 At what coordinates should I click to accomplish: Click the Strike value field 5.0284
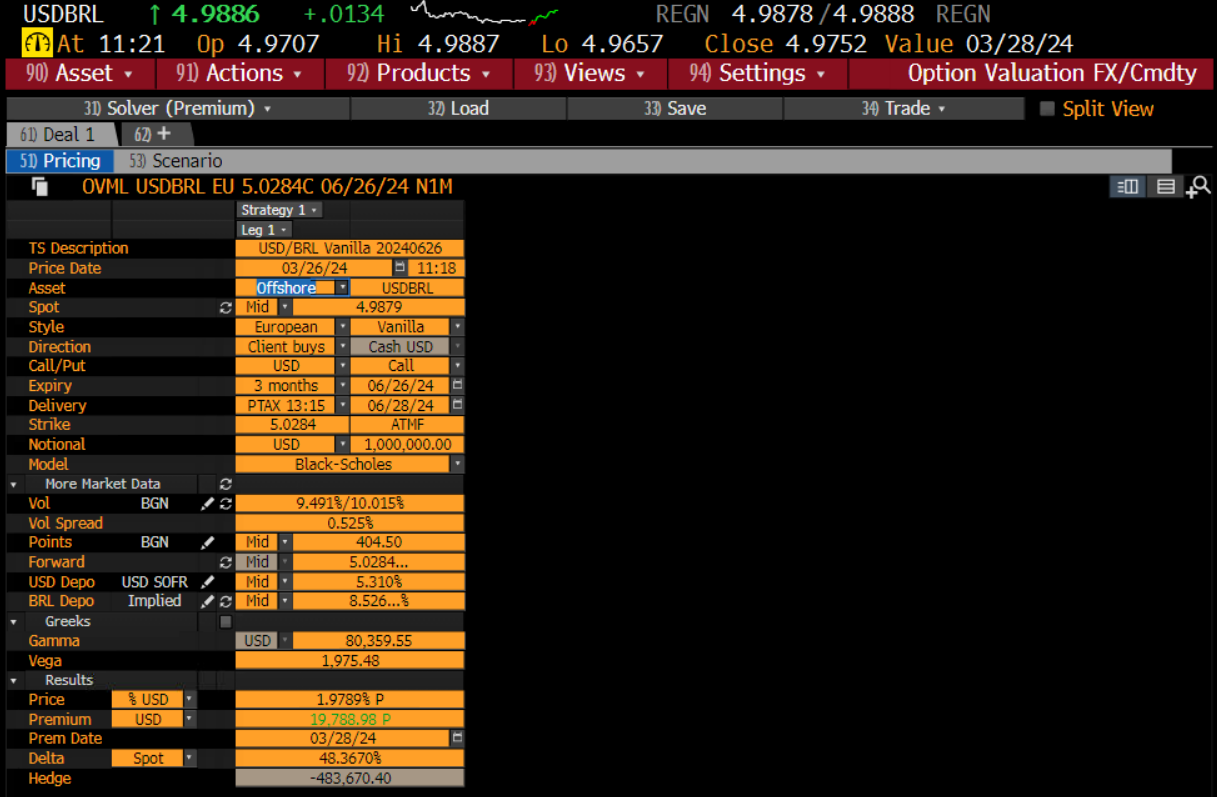(292, 425)
